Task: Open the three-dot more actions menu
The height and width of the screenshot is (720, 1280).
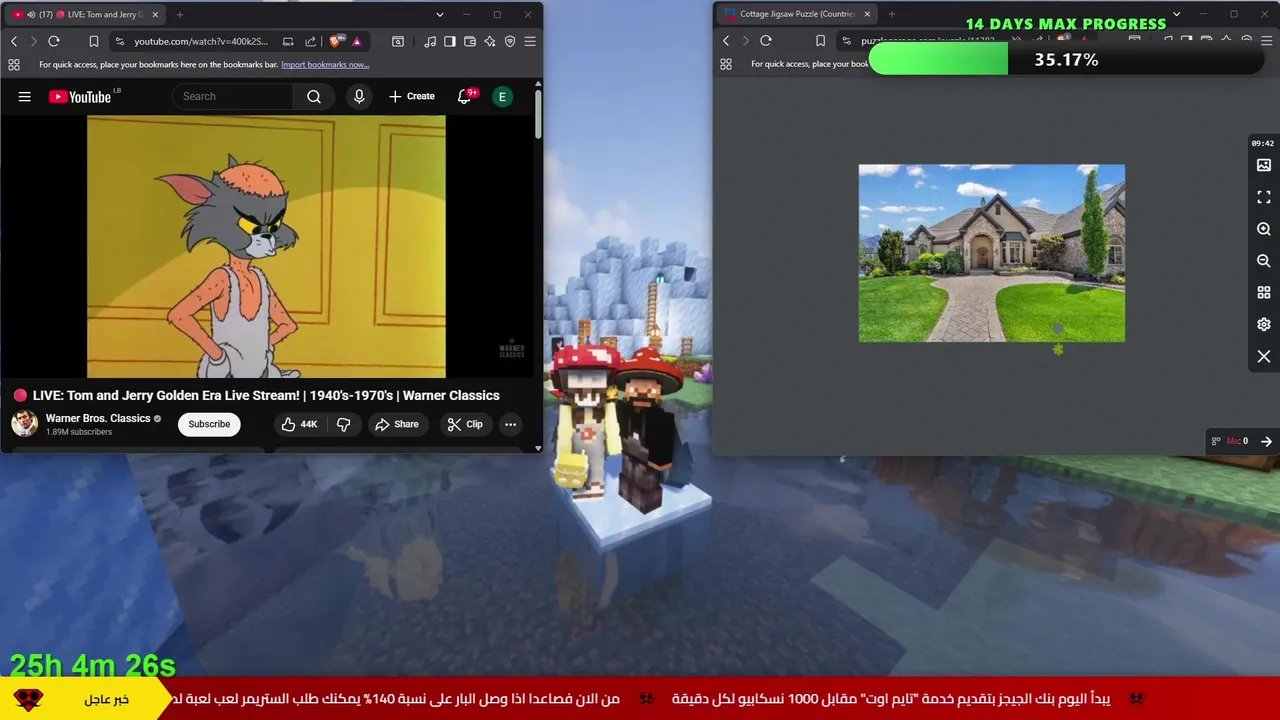Action: point(510,424)
